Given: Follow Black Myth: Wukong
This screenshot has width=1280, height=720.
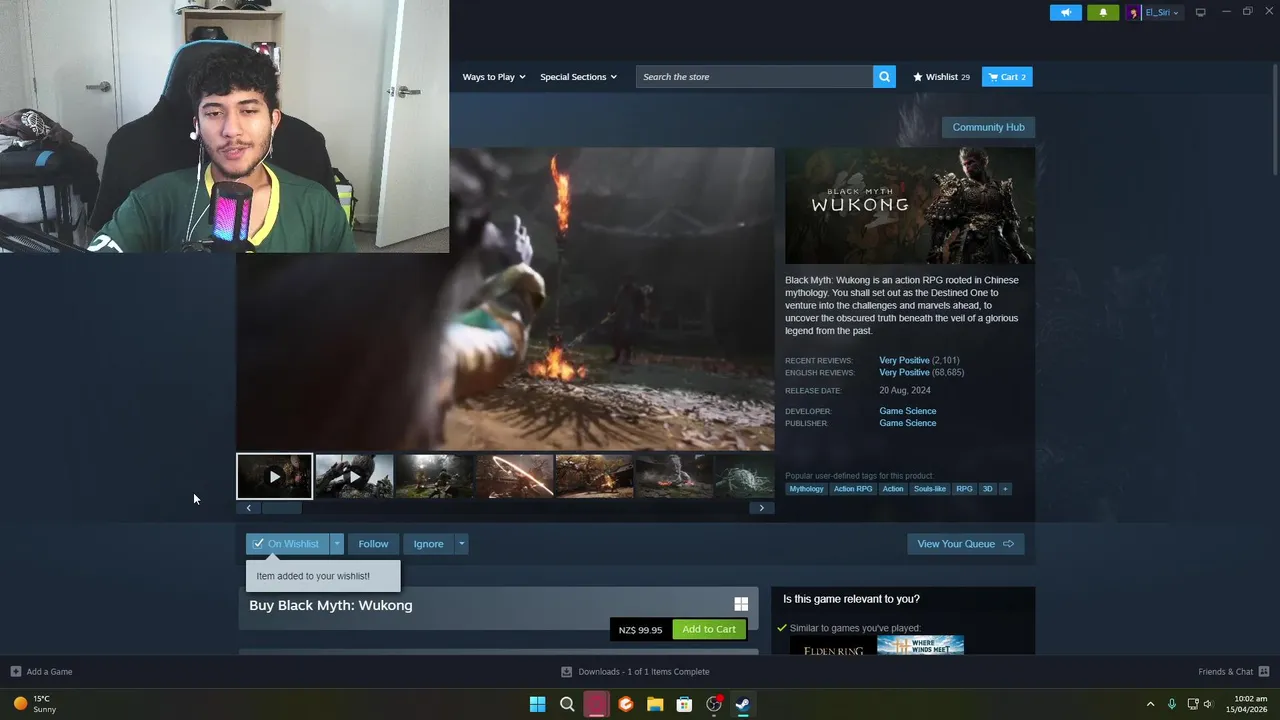Looking at the screenshot, I should (373, 544).
